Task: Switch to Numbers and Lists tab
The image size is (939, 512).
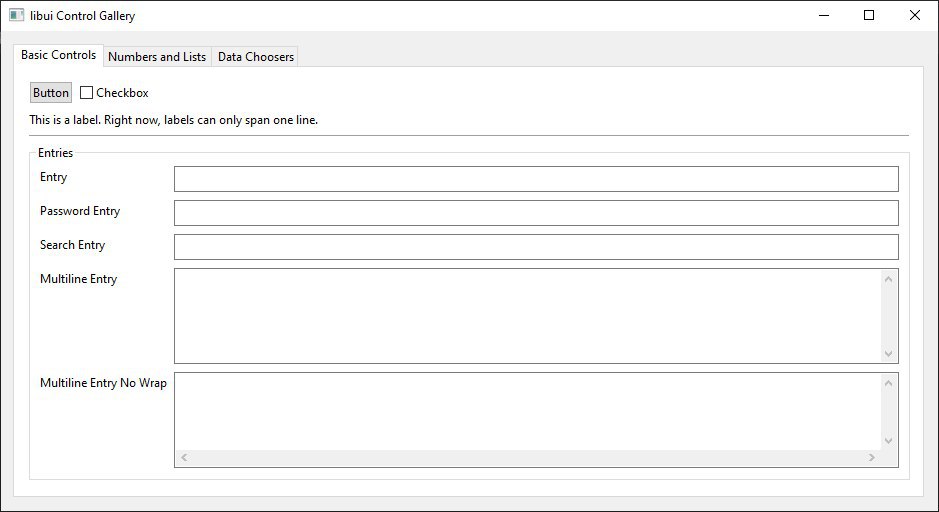Action: tap(157, 57)
